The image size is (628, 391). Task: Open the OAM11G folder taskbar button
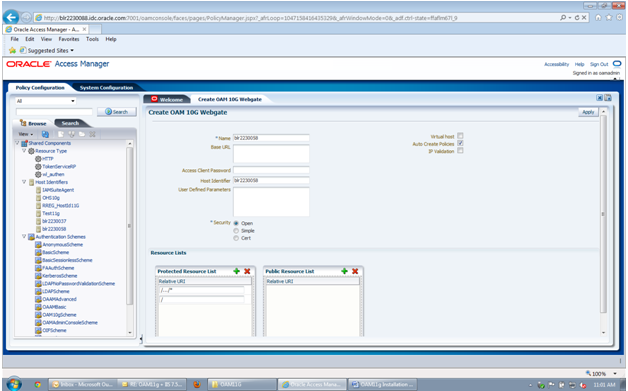(x=242, y=384)
